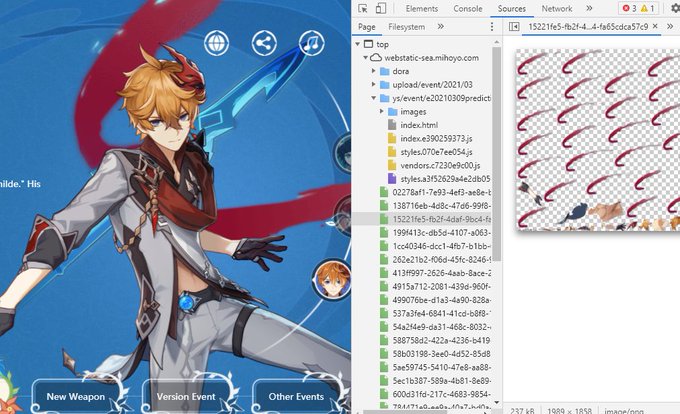Toggle the navigator sidebar icon

514,27
